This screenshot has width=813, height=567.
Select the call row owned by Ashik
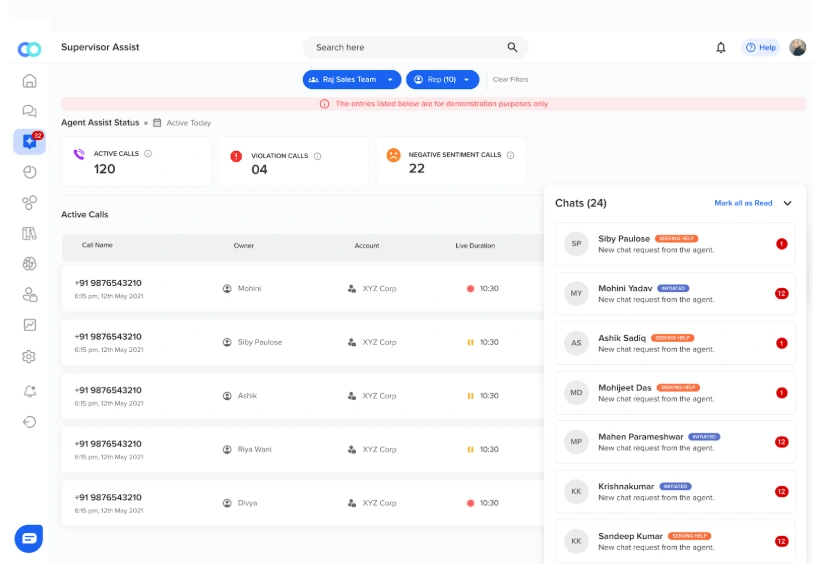pyautogui.click(x=303, y=396)
